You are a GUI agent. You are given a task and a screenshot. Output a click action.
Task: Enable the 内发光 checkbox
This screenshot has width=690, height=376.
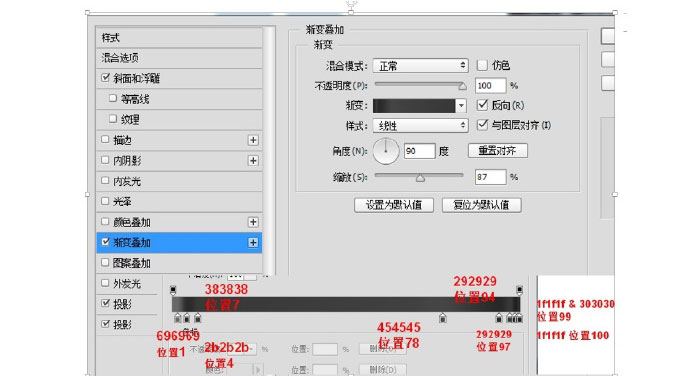(x=105, y=180)
